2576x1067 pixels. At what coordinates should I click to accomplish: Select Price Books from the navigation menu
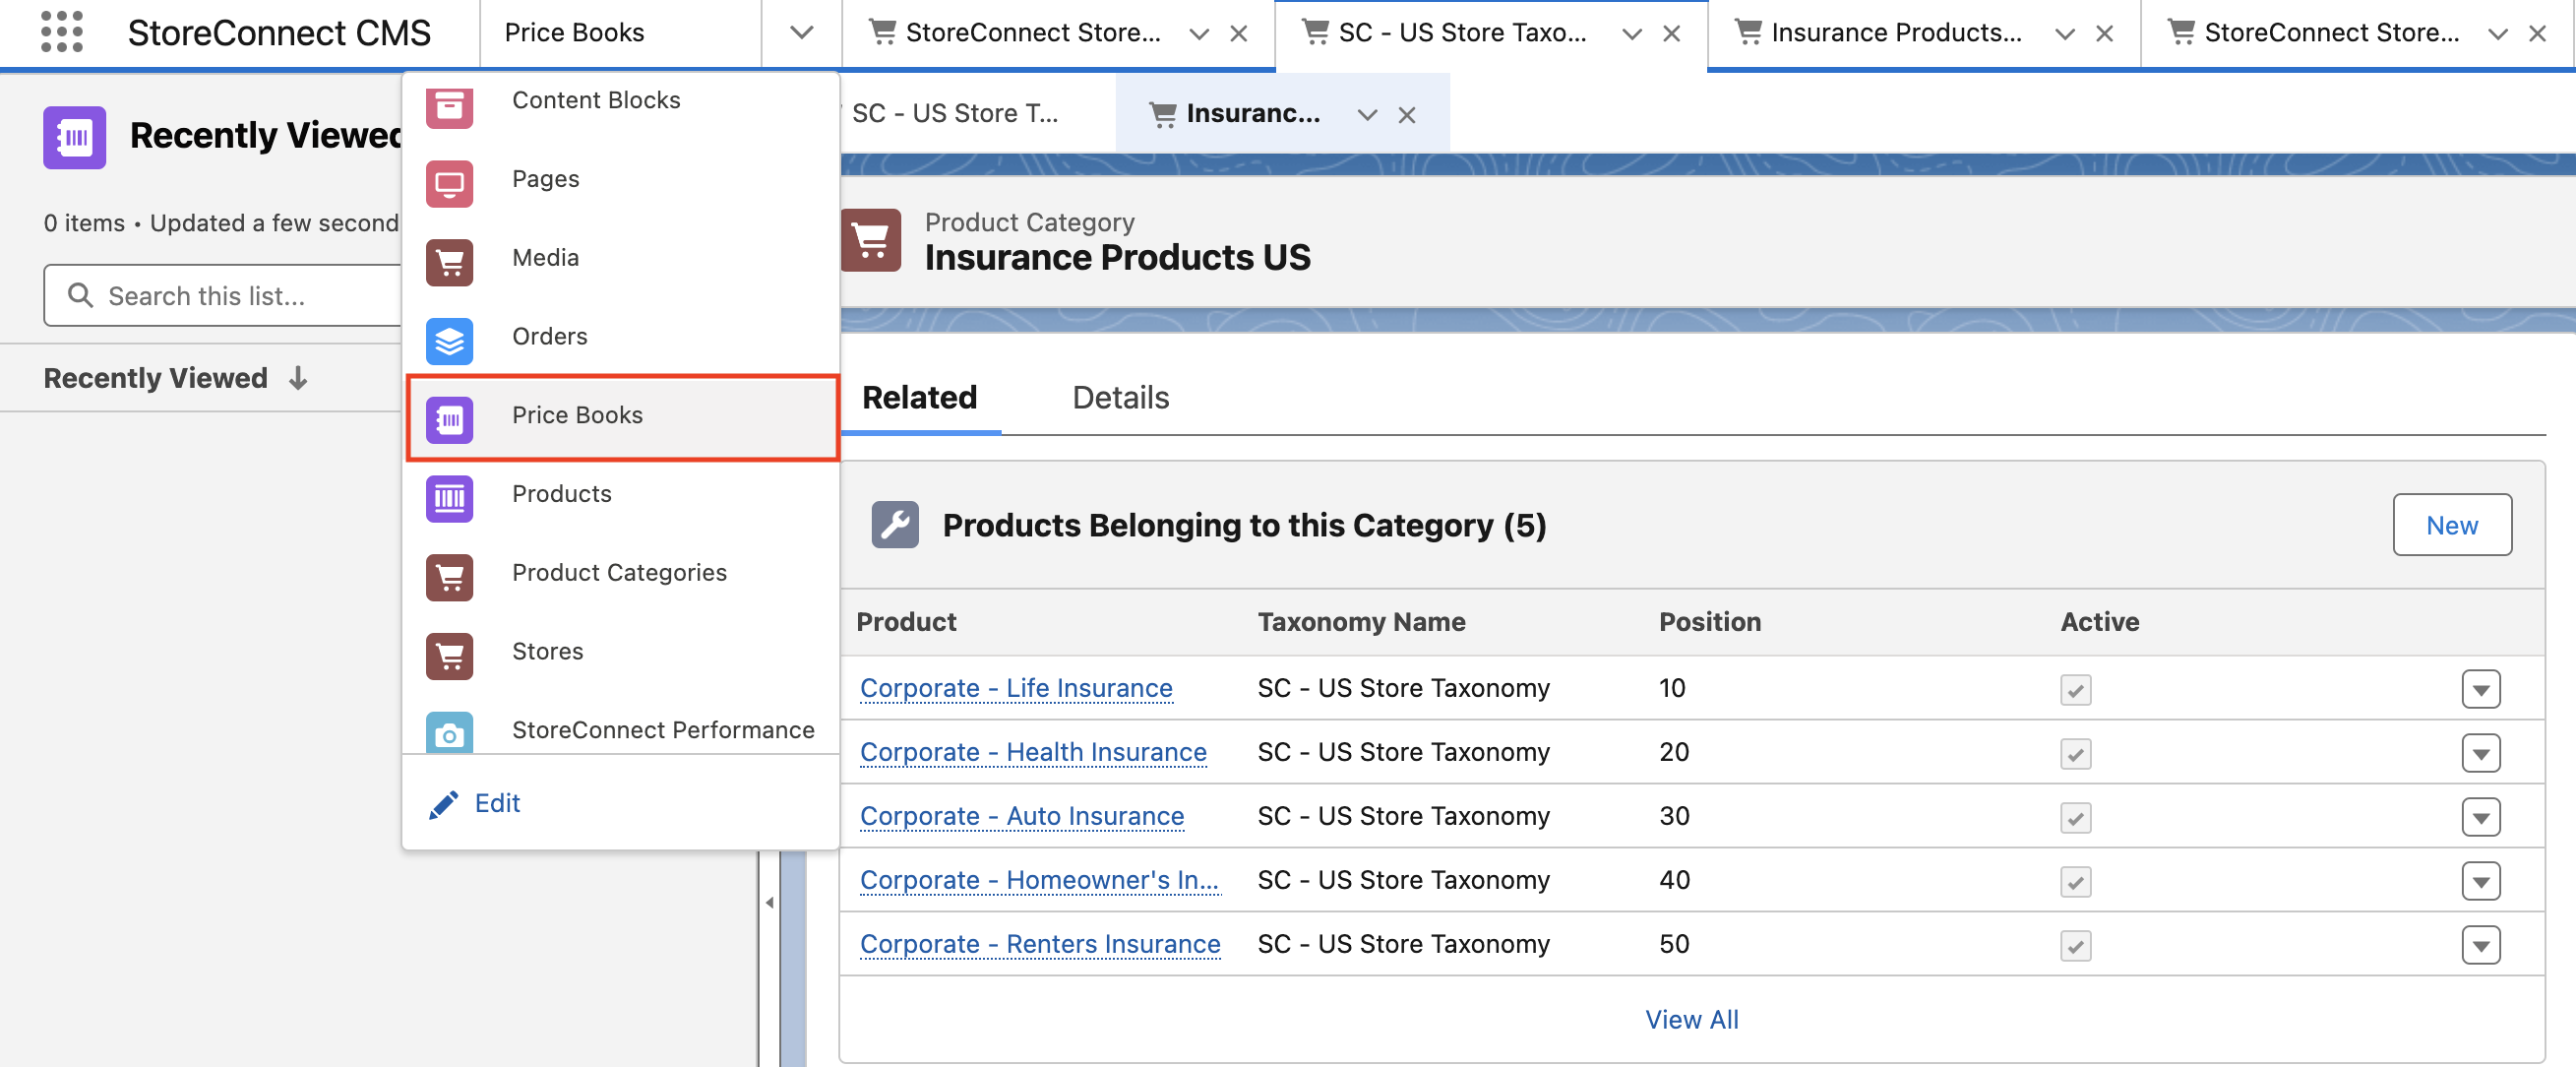pyautogui.click(x=621, y=416)
